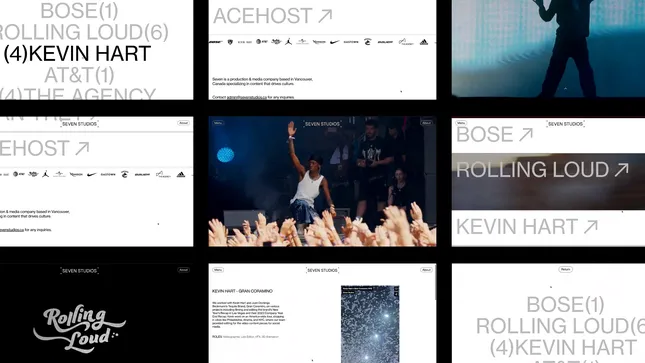Select grey (4)KEVIN HART in the list under Return

tap(563, 348)
